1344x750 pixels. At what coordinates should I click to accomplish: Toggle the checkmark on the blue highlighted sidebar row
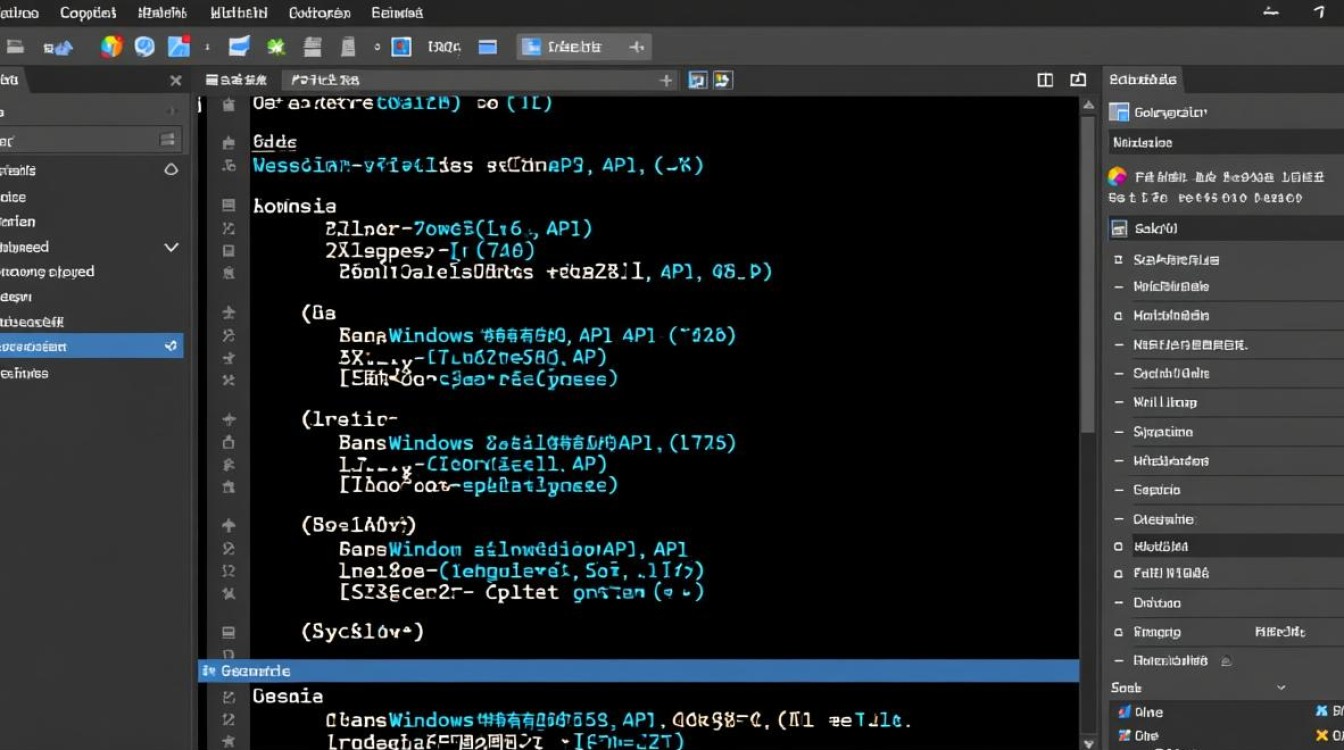coord(171,346)
